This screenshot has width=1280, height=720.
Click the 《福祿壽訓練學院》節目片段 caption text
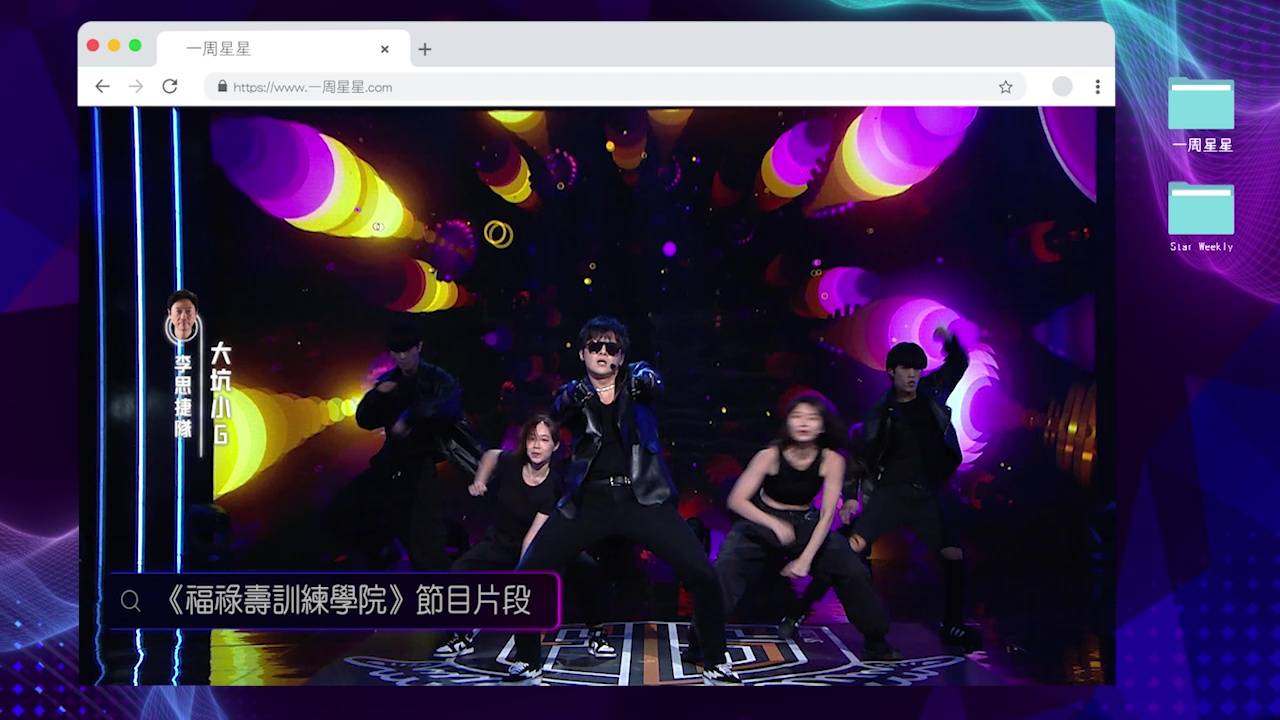[x=345, y=600]
